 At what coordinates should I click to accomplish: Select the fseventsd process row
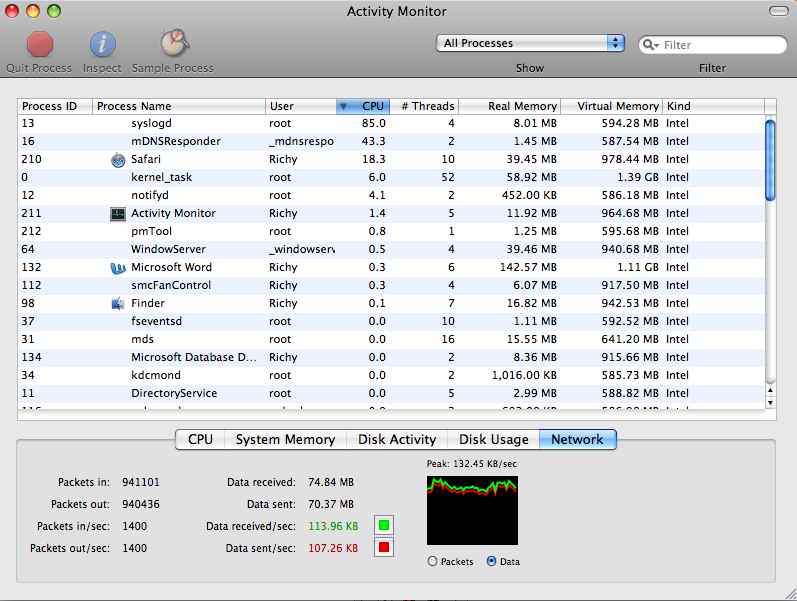point(391,321)
